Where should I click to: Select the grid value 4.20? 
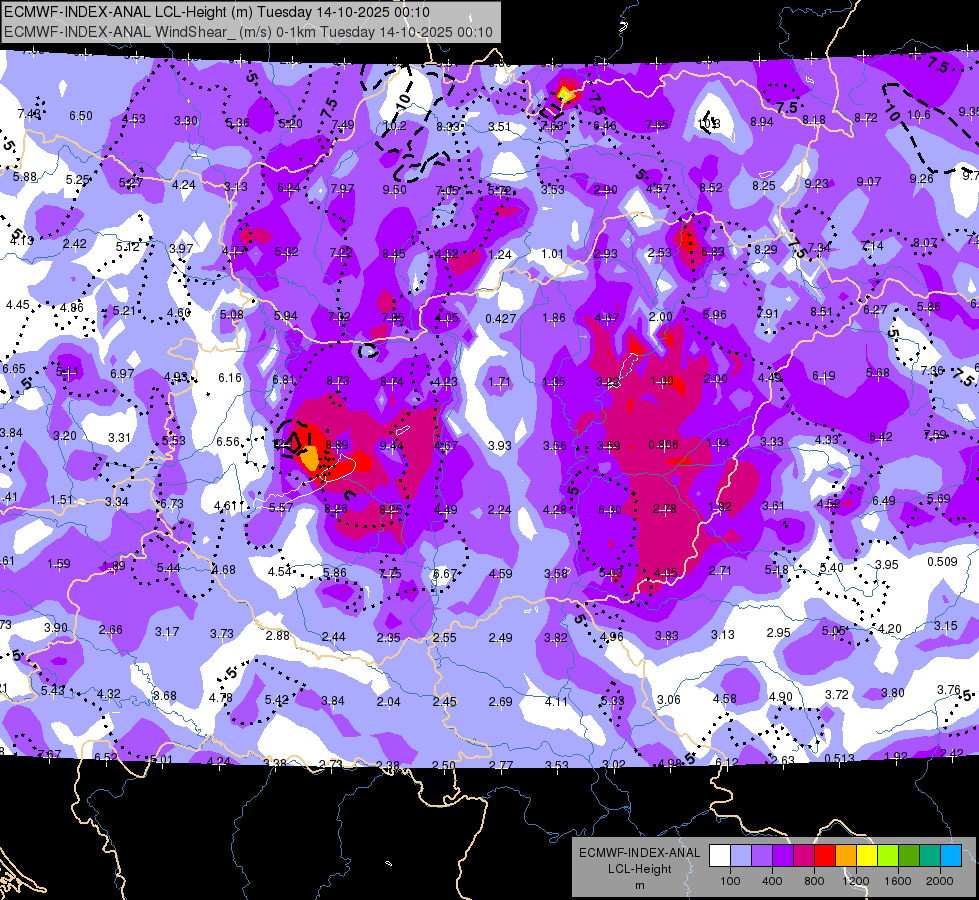pyautogui.click(x=890, y=628)
